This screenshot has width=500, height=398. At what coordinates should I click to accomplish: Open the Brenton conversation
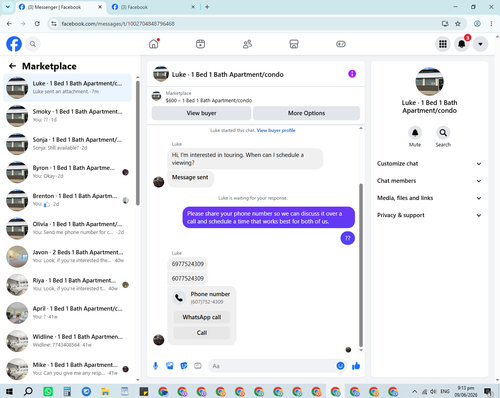click(x=68, y=200)
